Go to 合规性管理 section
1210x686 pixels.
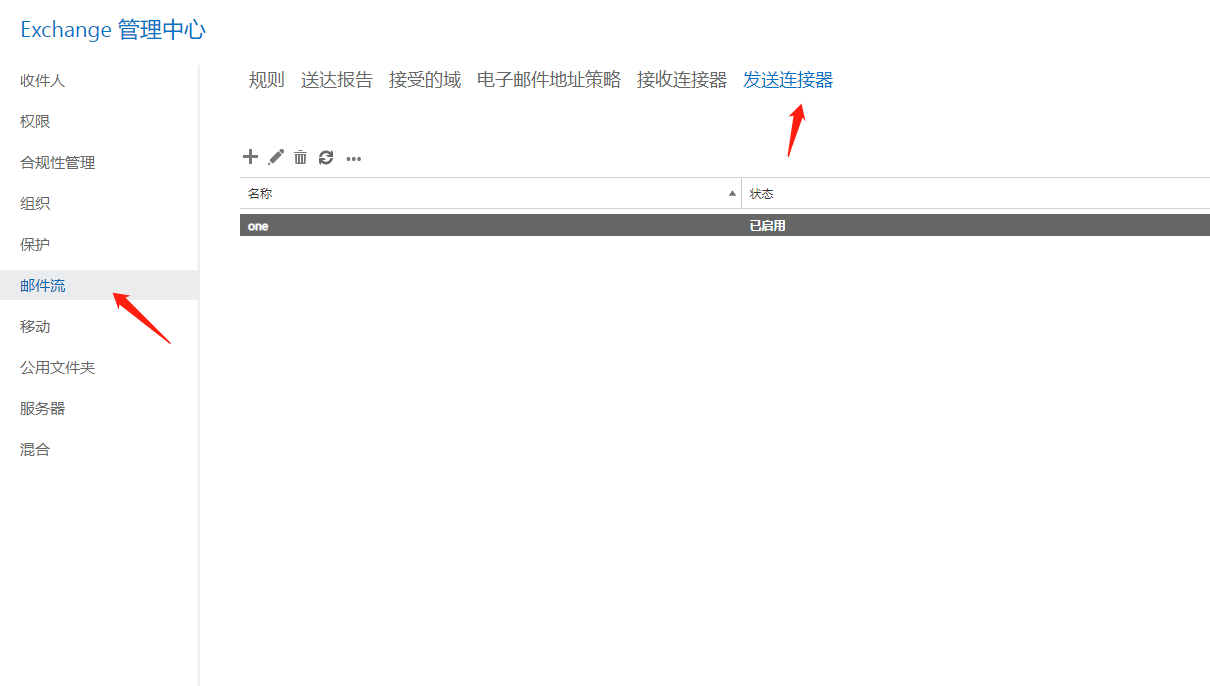coord(57,162)
